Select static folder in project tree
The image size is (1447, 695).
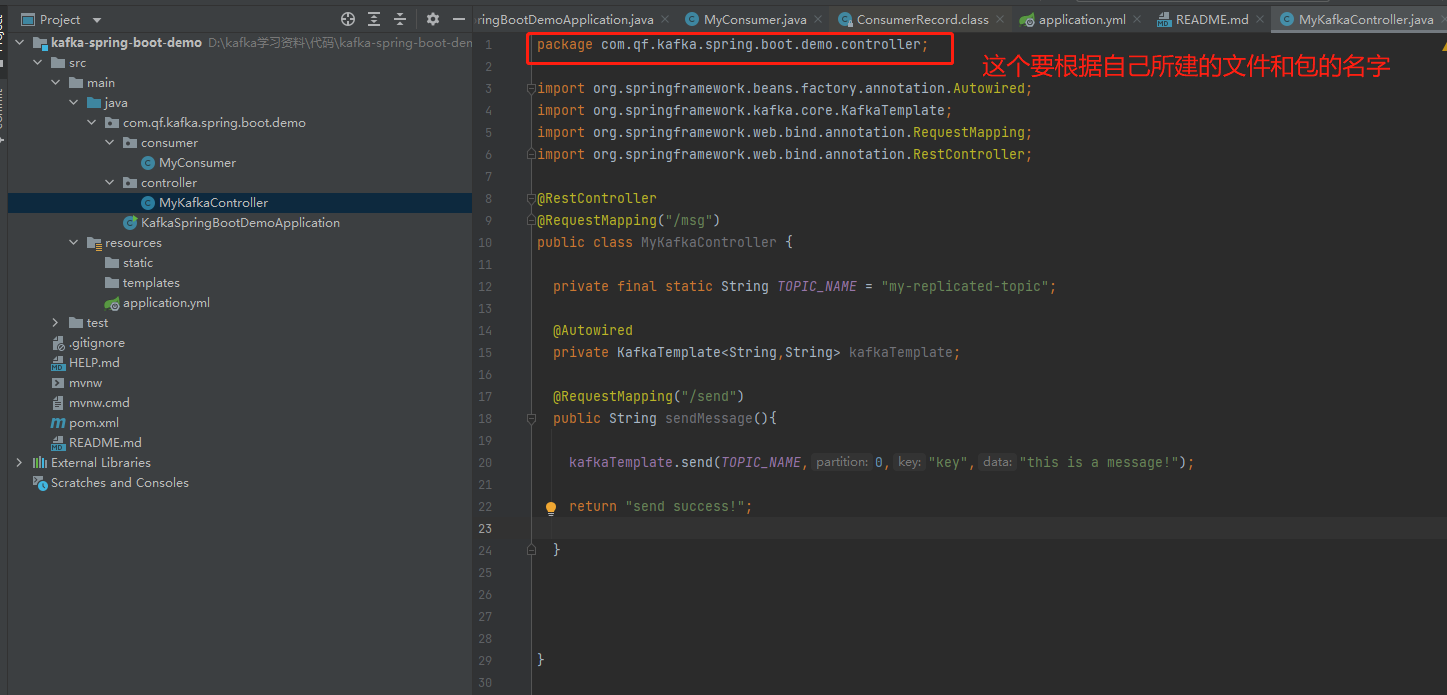[x=138, y=263]
